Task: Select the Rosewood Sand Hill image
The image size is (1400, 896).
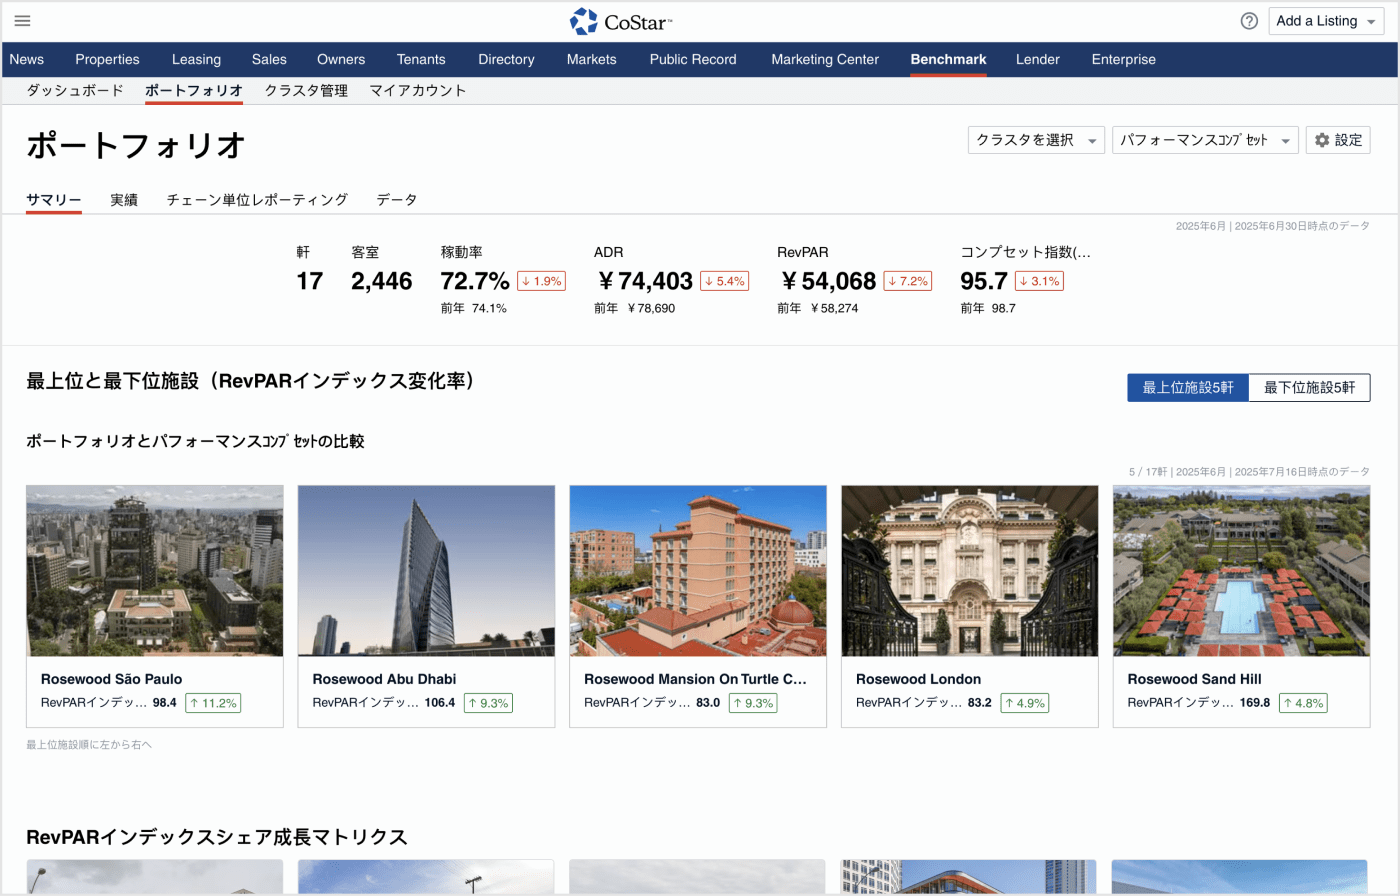Action: [x=1241, y=571]
